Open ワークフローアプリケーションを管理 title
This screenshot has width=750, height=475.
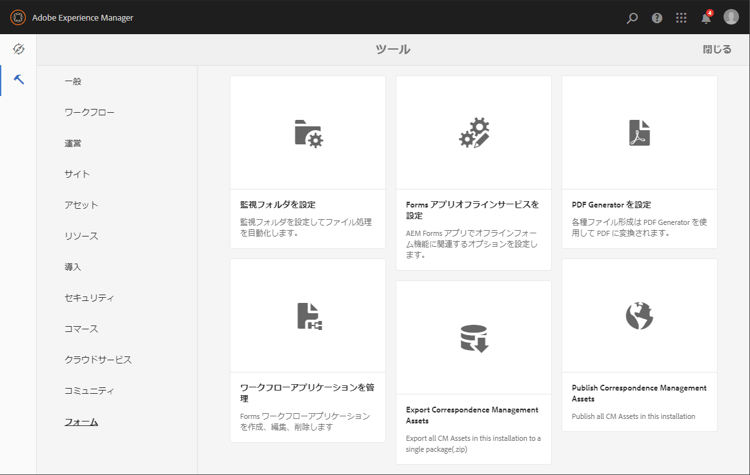307,393
